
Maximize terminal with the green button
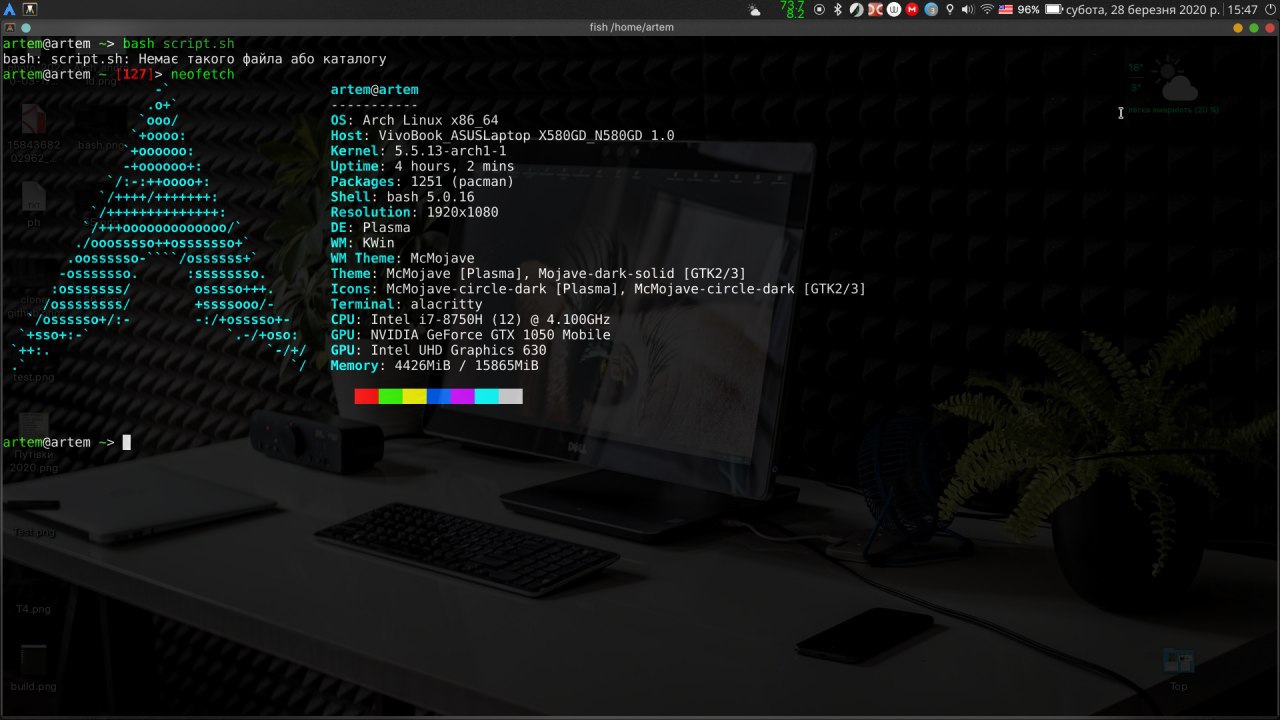click(1253, 28)
